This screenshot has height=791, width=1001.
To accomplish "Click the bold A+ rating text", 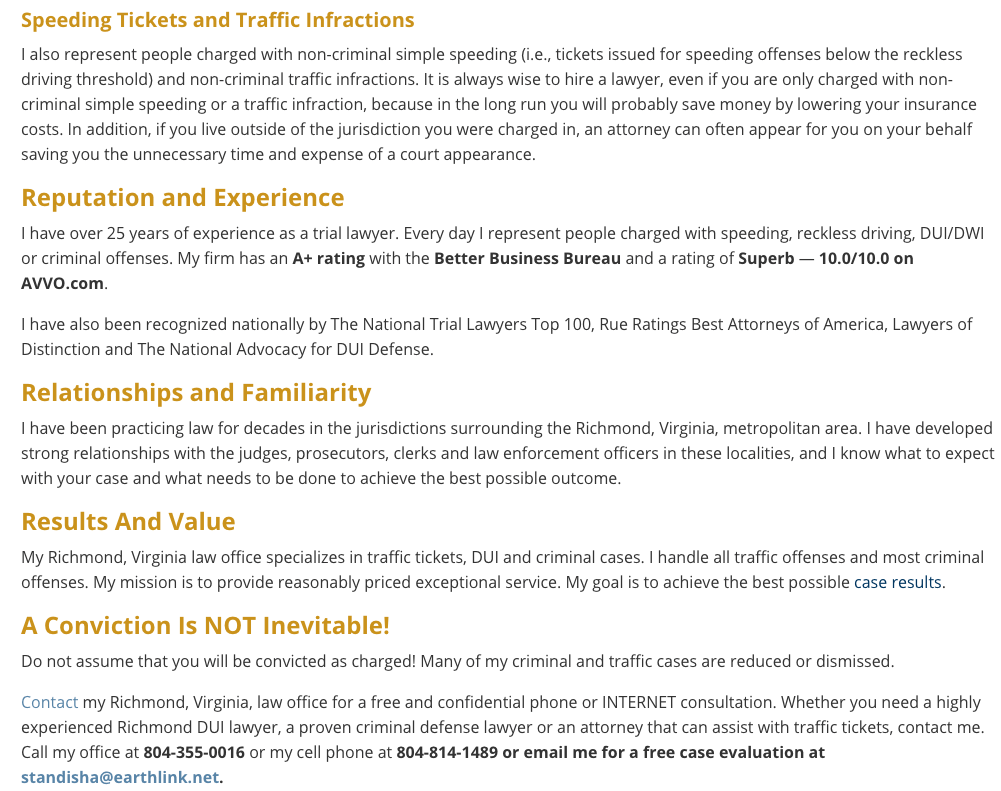I will click(x=328, y=258).
